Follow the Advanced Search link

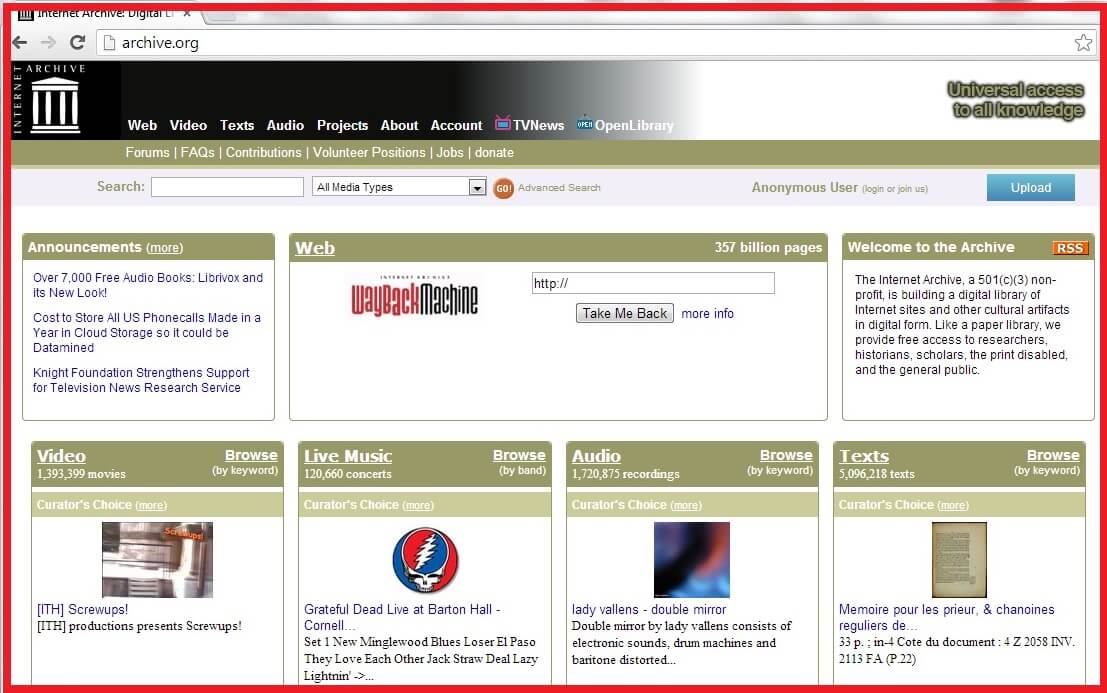pyautogui.click(x=559, y=187)
